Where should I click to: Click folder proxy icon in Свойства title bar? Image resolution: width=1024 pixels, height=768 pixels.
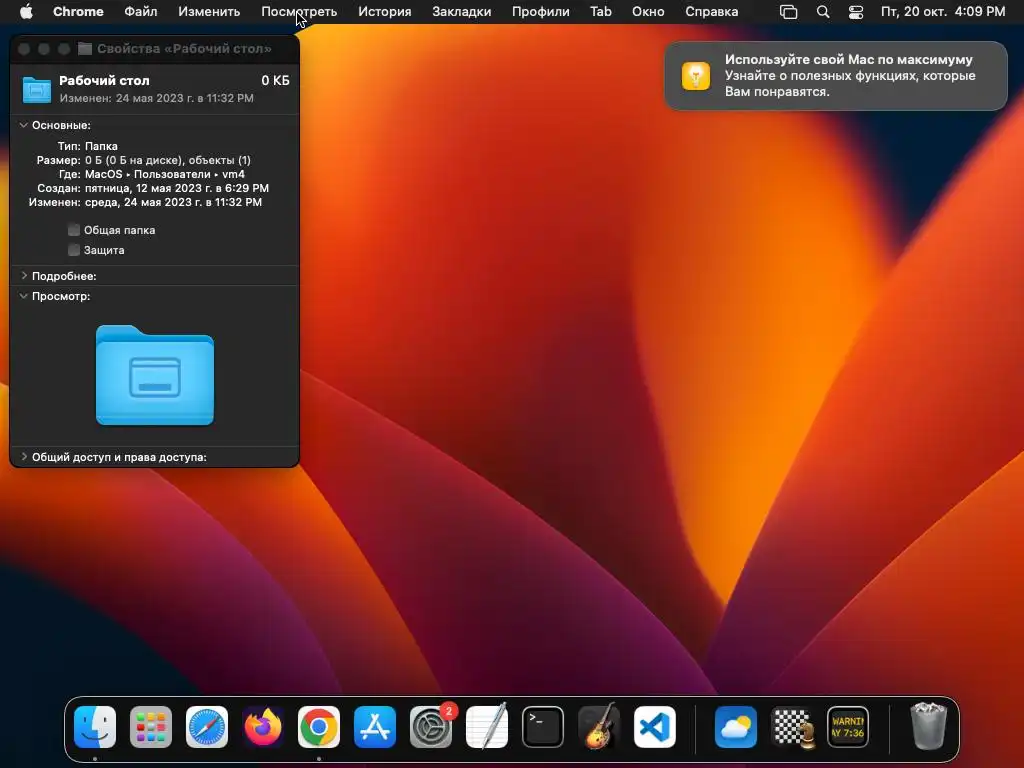point(84,48)
